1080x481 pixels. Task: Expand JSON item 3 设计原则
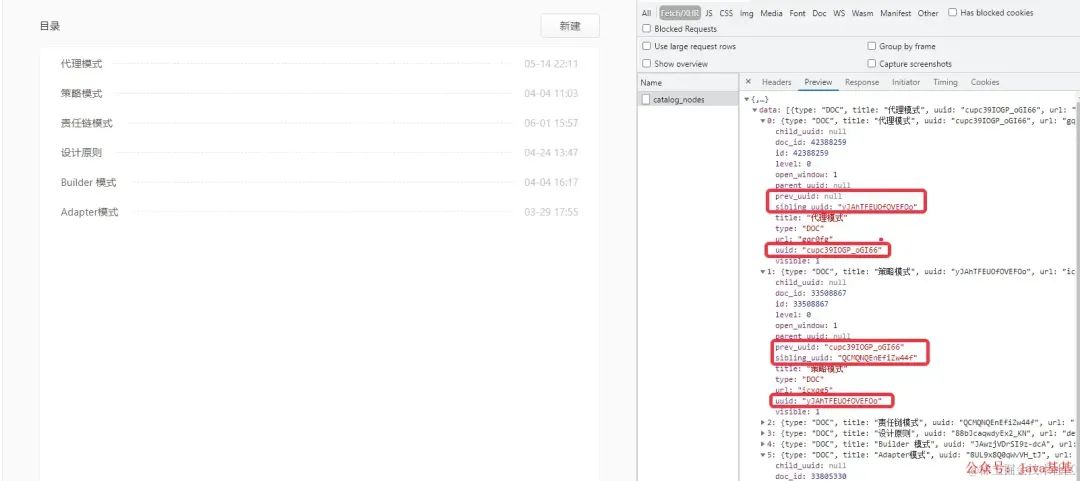762,433
